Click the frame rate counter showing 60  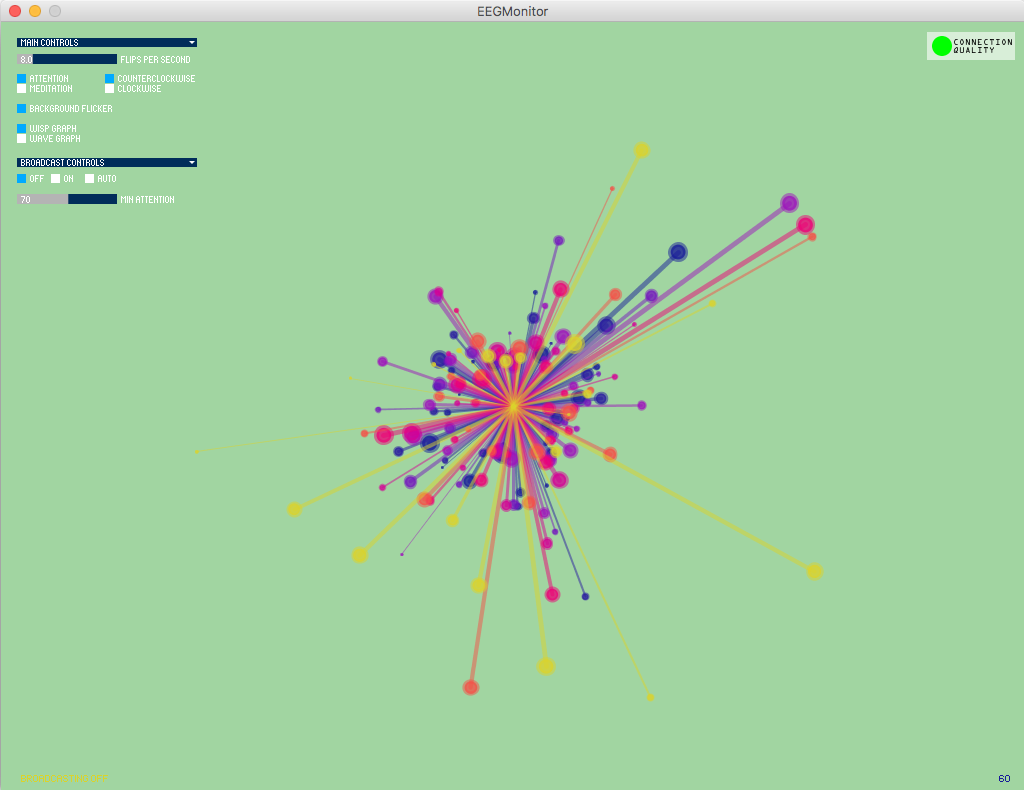pos(1004,778)
